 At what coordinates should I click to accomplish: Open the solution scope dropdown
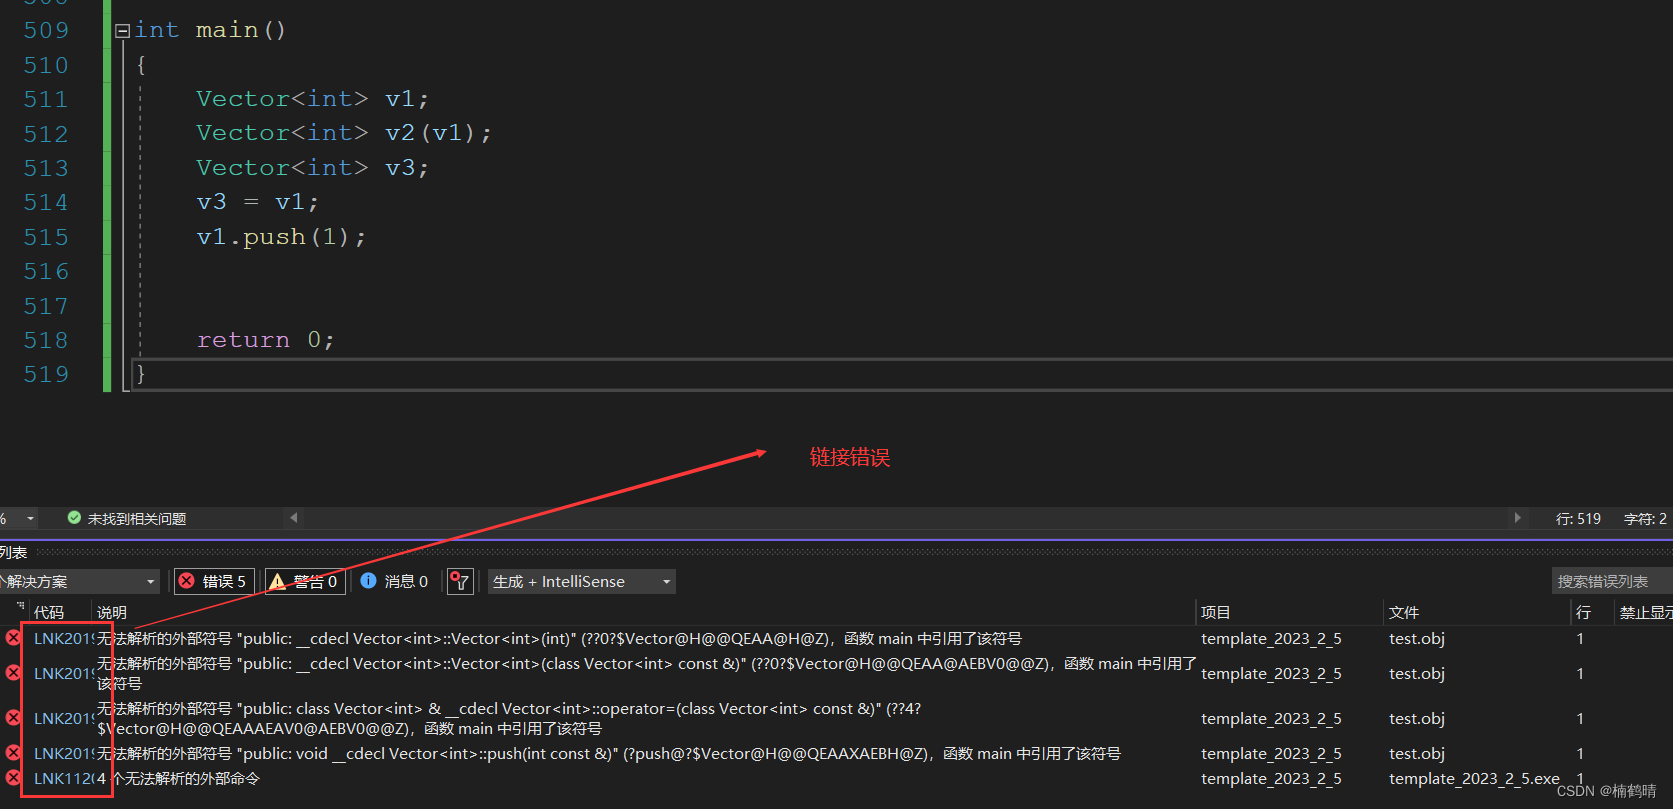pos(78,581)
